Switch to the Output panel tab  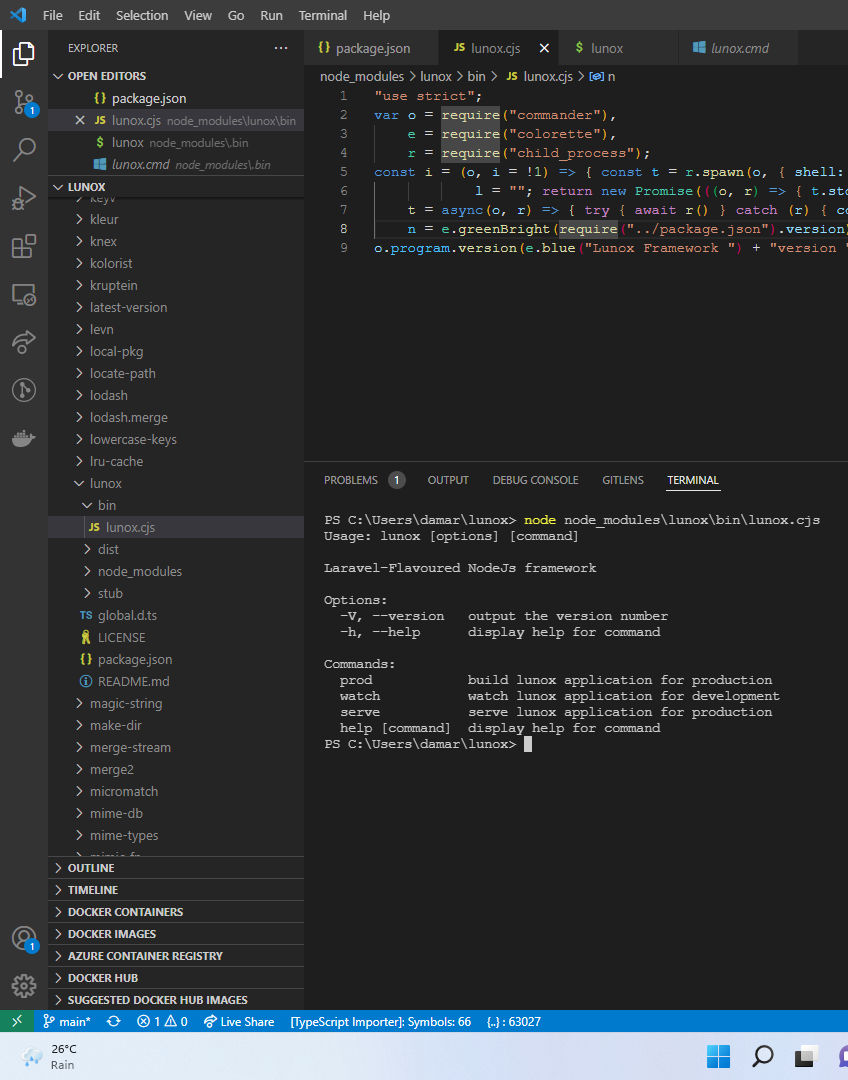(x=448, y=480)
